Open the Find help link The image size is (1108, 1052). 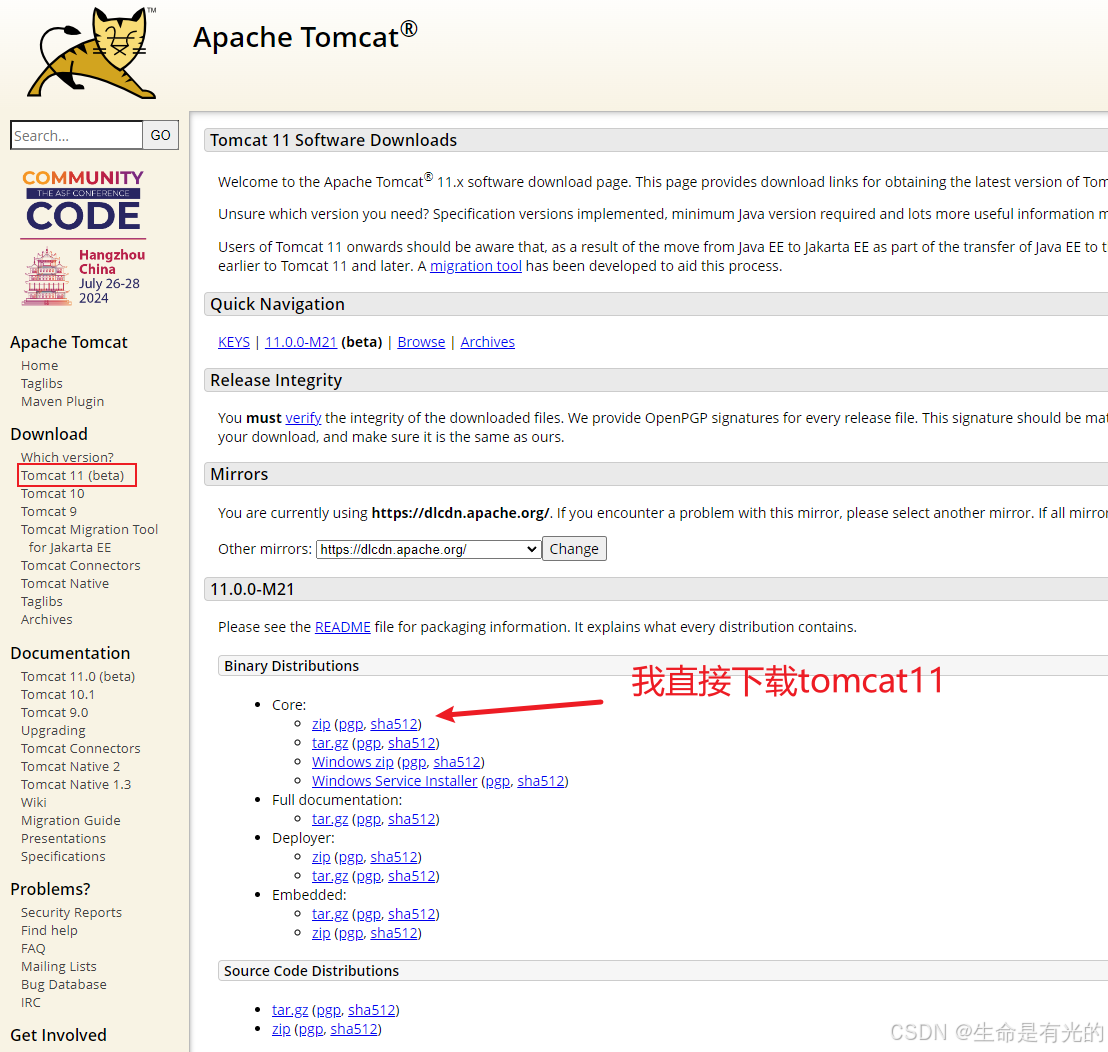[49, 930]
